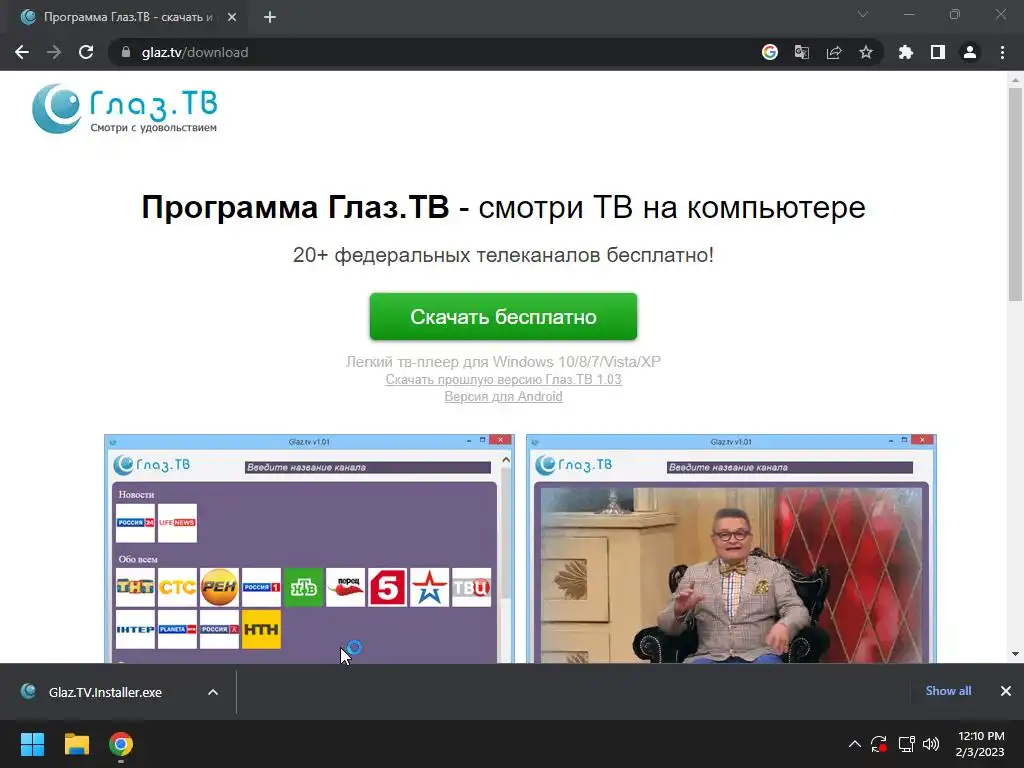Open Google account icon in address bar
Screen dimensions: 1024x768
point(770,52)
